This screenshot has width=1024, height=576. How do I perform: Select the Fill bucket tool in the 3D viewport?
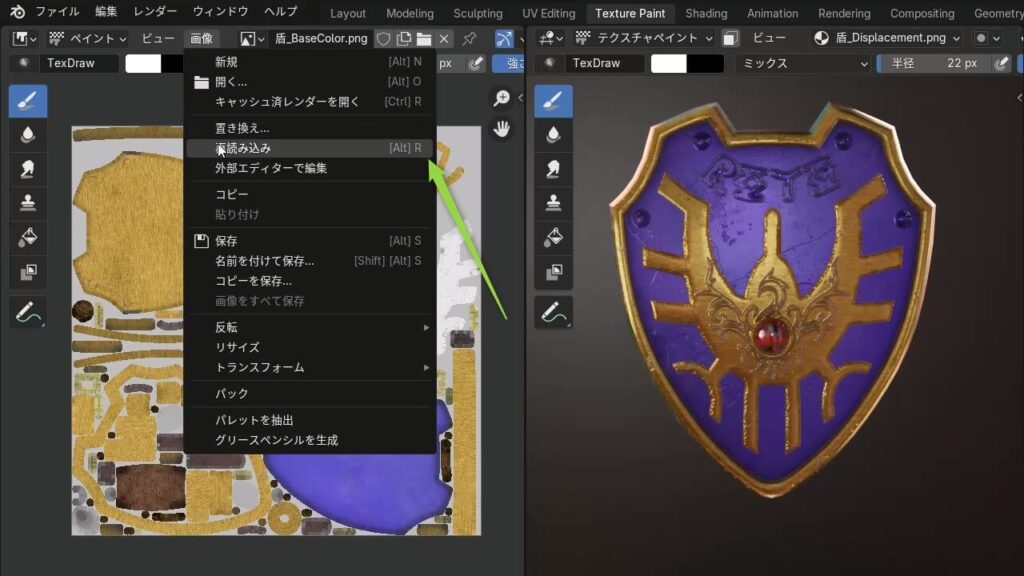click(x=553, y=237)
